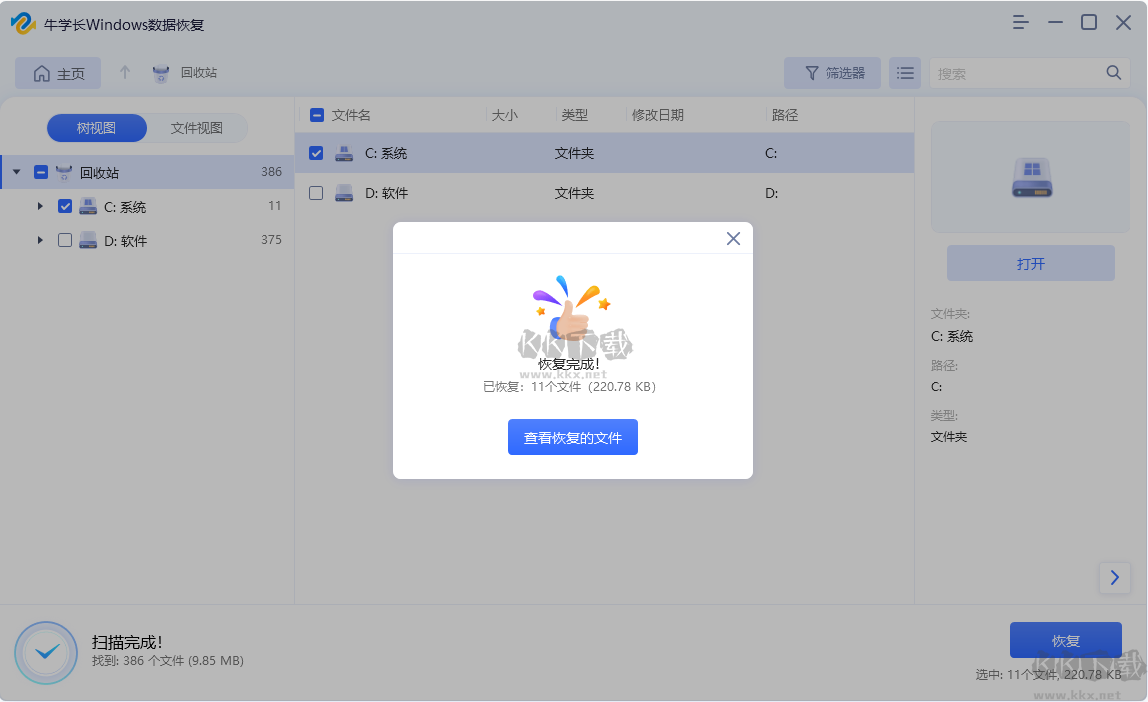Click D: 软件 drive icon in tree
This screenshot has width=1148, height=702.
coord(88,240)
